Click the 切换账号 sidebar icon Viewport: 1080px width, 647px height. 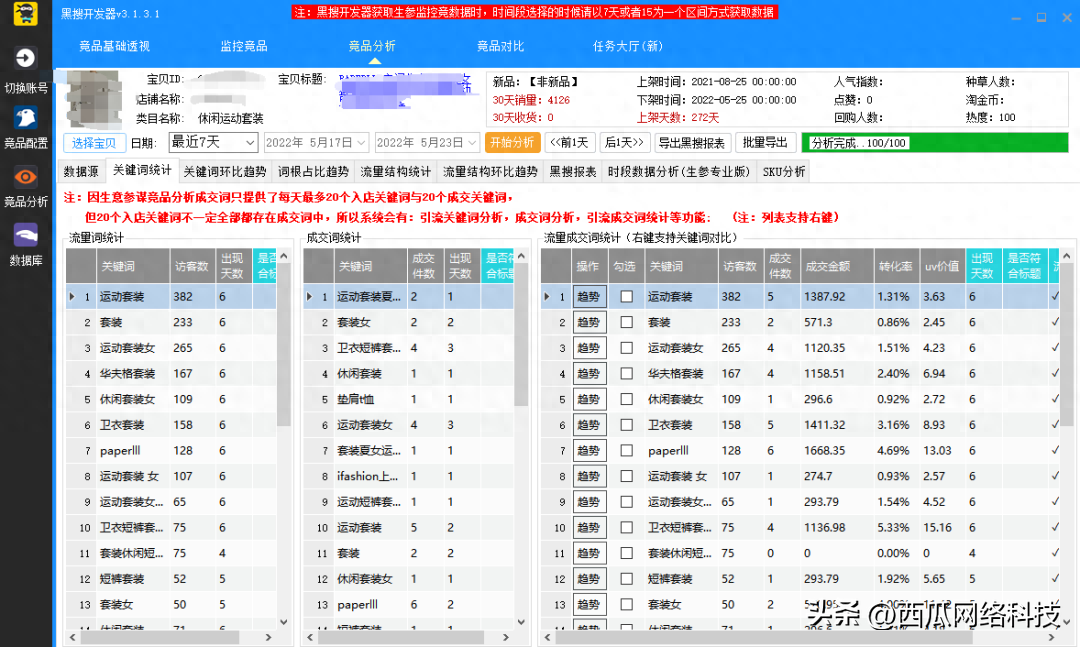(26, 59)
